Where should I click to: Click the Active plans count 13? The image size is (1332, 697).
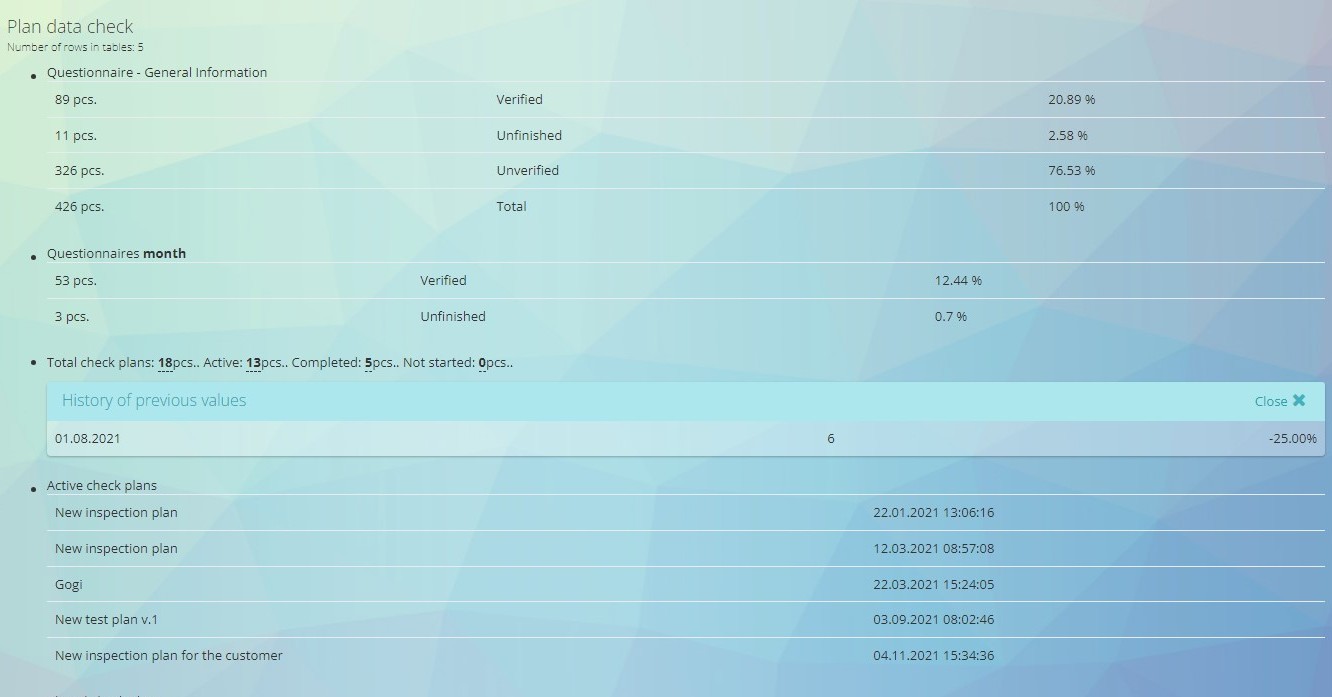(x=253, y=363)
